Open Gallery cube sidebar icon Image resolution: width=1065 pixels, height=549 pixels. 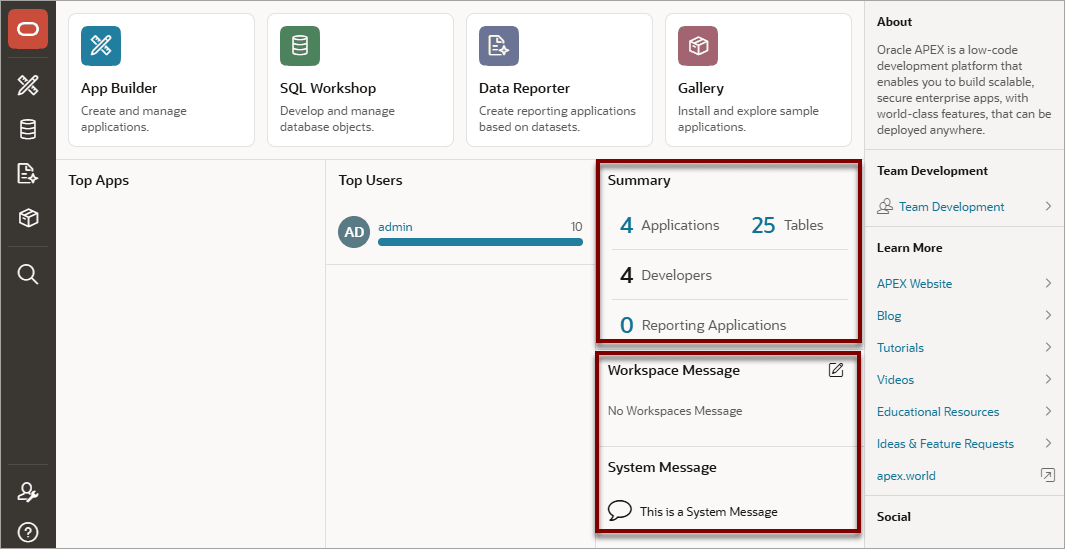(x=28, y=217)
